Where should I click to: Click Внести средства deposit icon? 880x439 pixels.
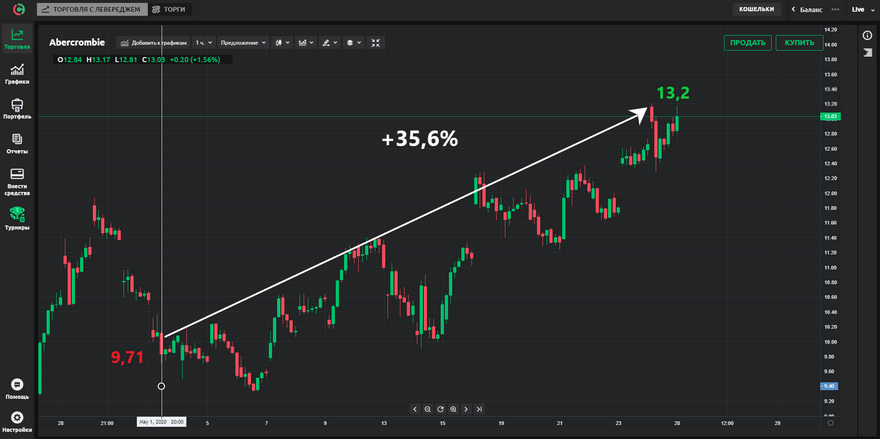[x=16, y=180]
